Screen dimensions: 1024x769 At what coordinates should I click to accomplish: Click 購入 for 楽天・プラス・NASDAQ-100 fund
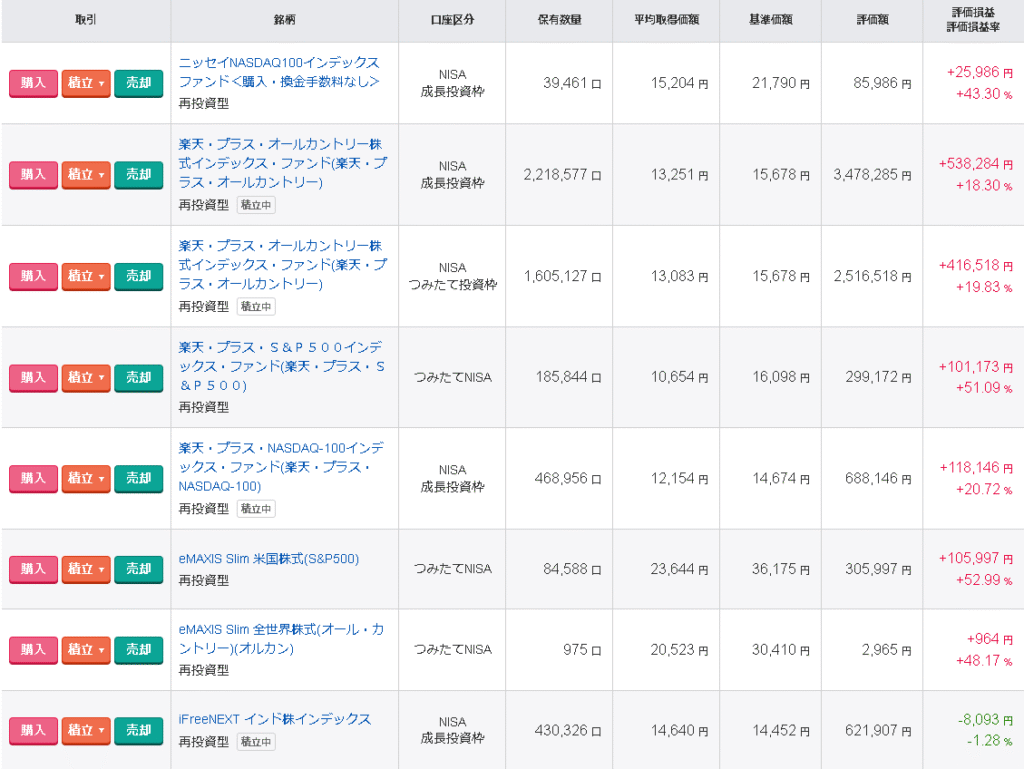click(x=33, y=479)
